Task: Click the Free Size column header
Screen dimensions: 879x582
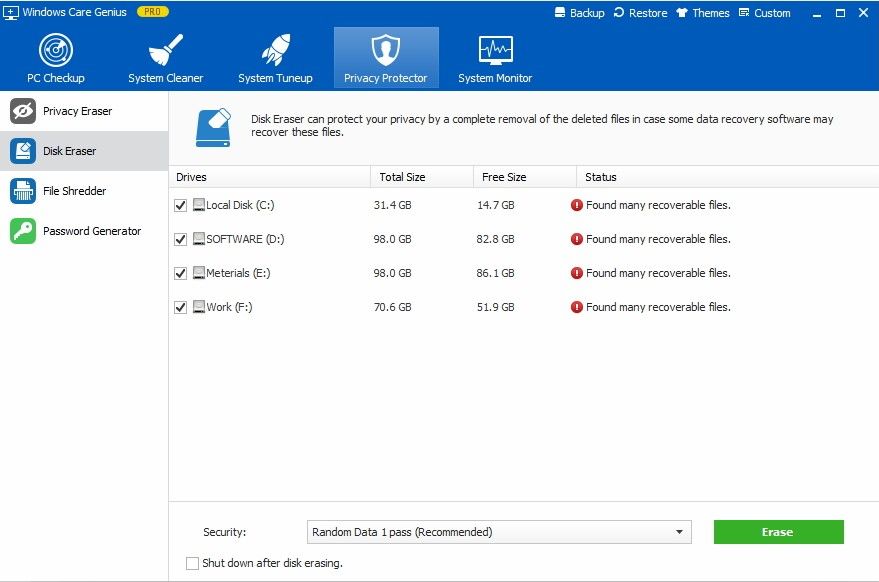Action: [525, 177]
